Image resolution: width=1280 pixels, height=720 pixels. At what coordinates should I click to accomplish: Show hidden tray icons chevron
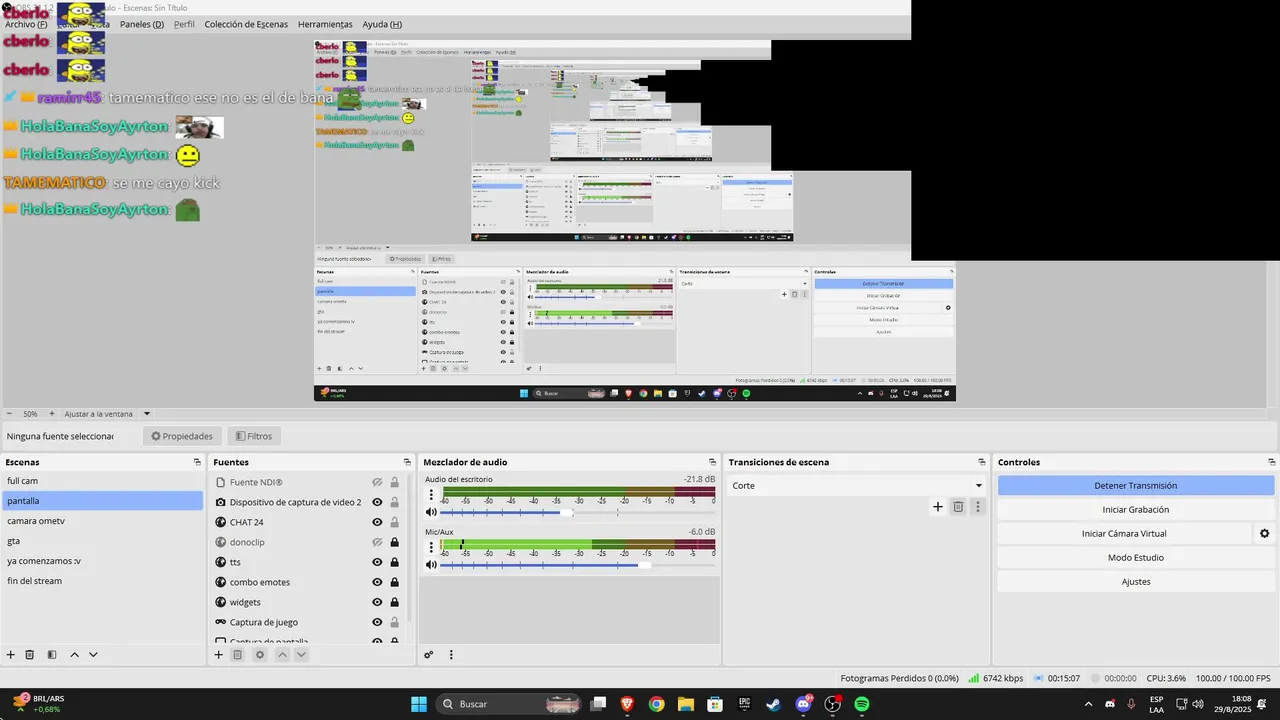(1088, 704)
